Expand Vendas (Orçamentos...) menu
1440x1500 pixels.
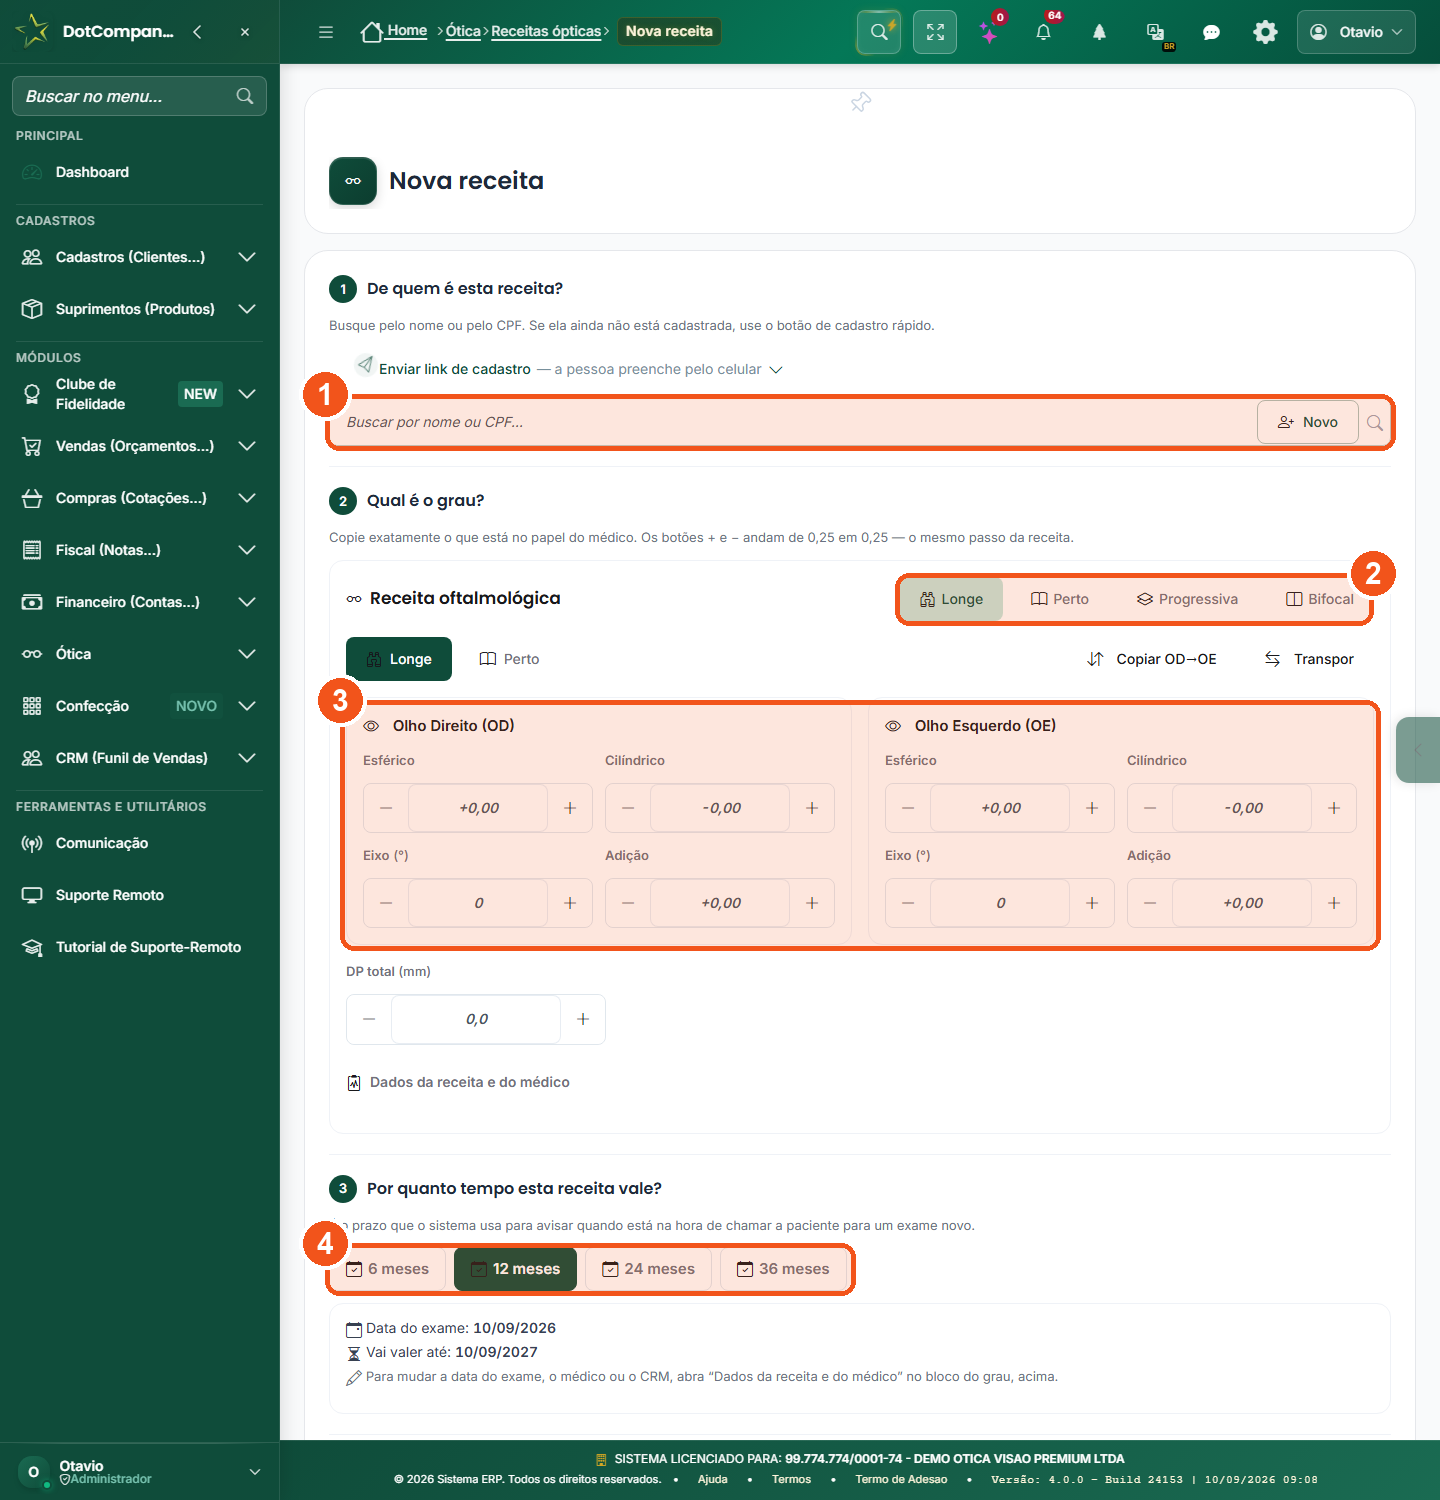pyautogui.click(x=140, y=446)
